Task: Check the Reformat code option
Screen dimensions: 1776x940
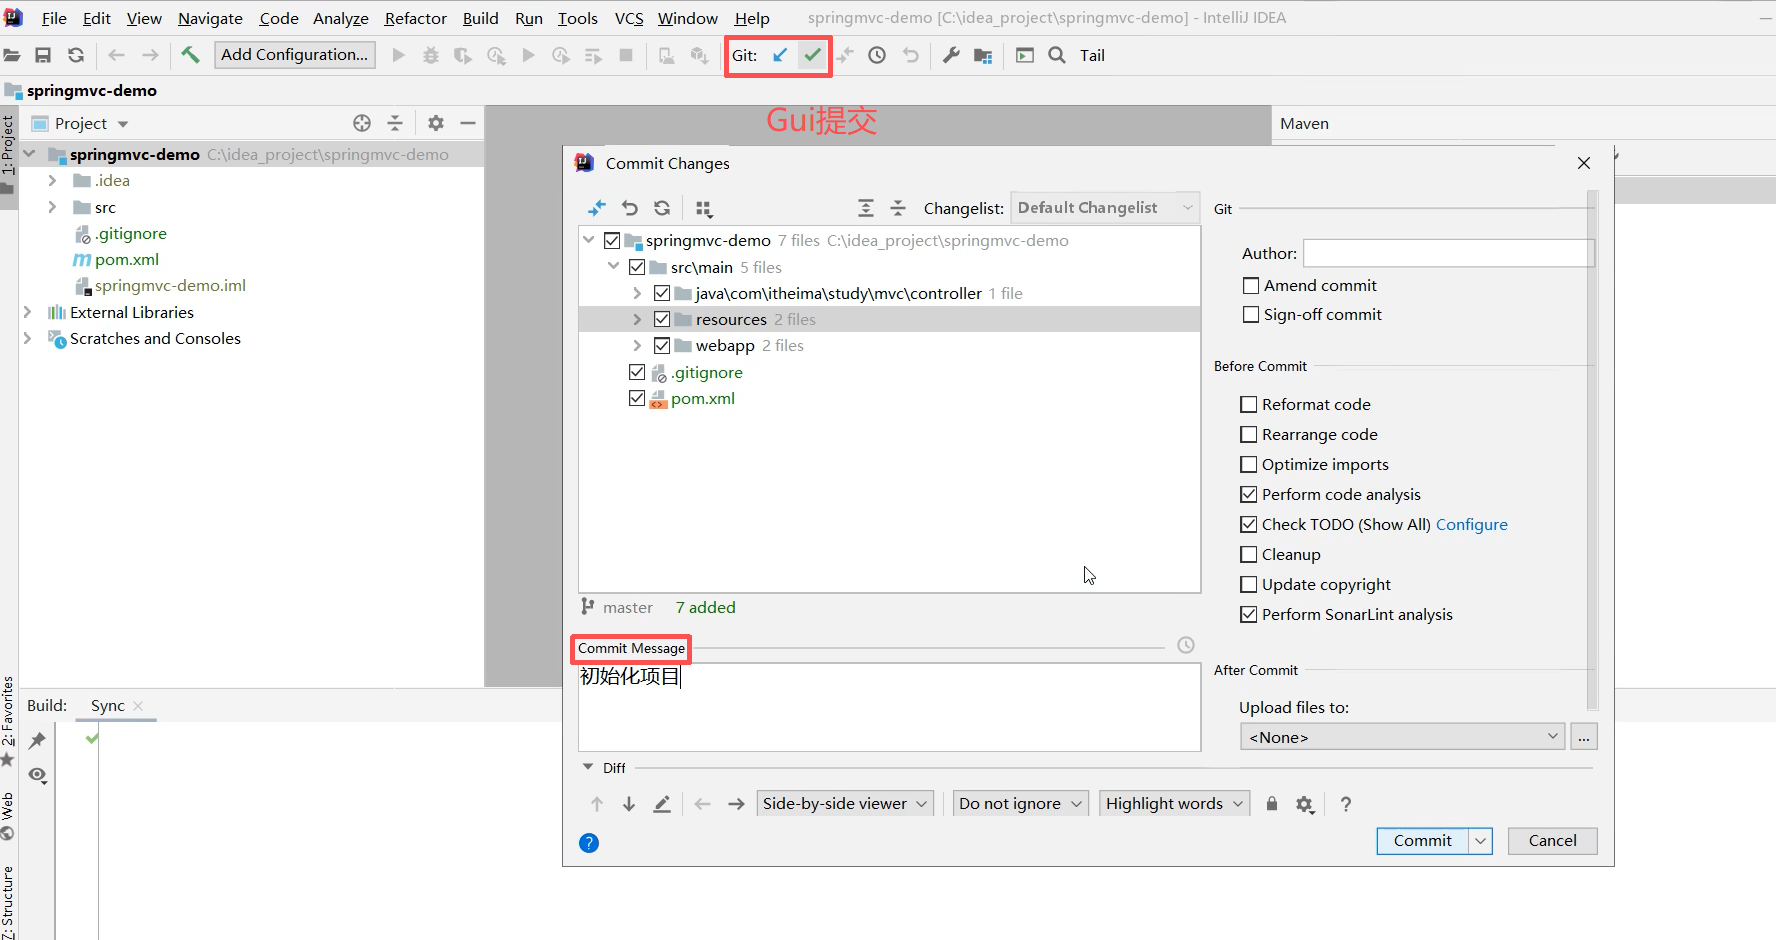Action: pos(1249,405)
